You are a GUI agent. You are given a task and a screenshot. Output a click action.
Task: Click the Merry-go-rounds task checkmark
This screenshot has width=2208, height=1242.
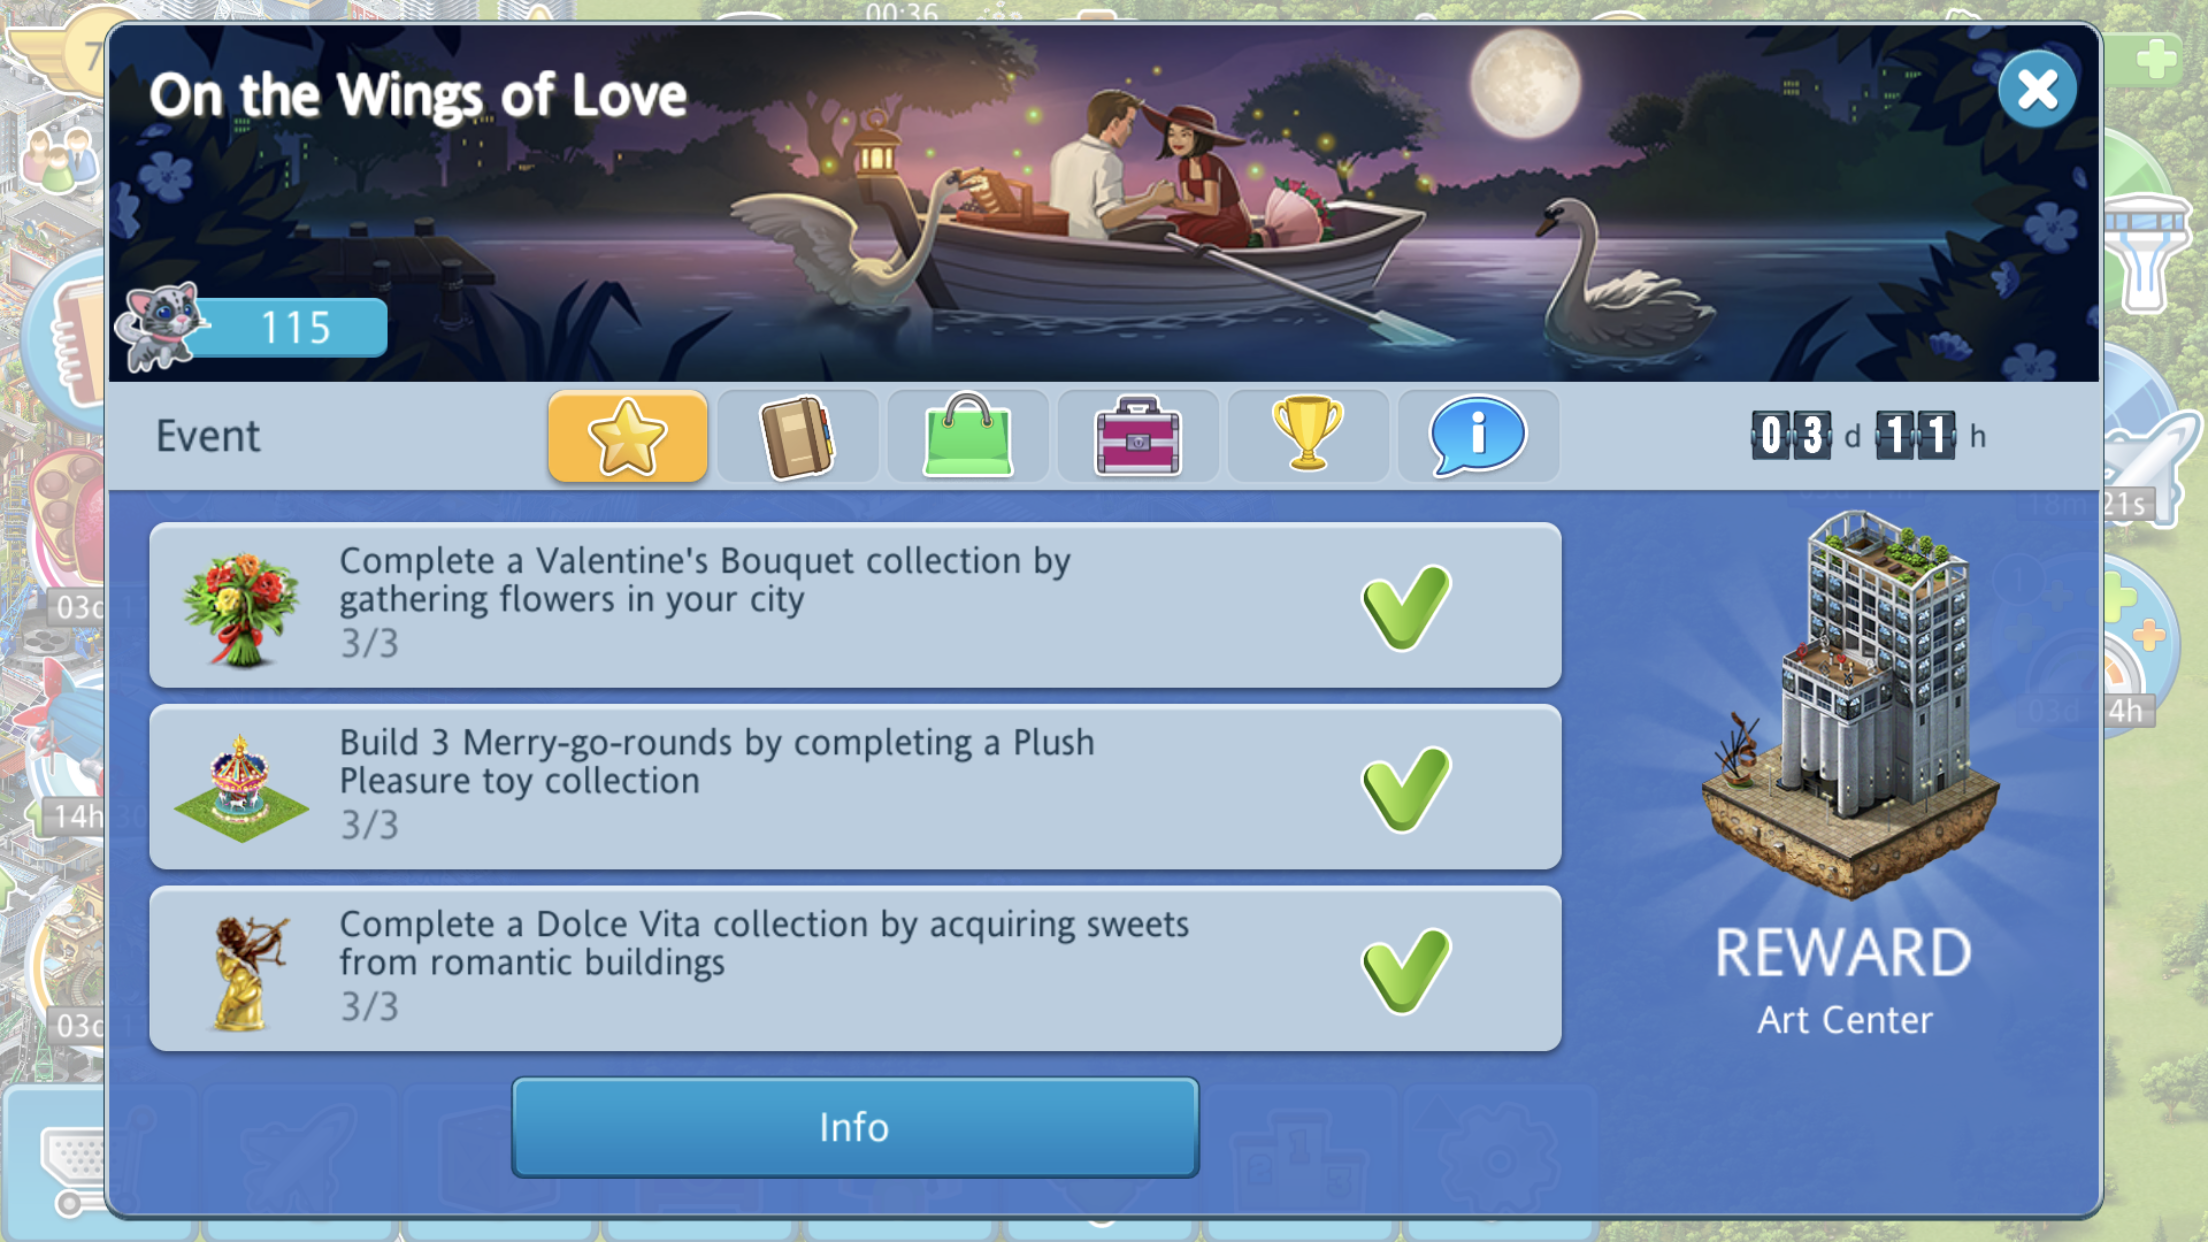pos(1406,789)
